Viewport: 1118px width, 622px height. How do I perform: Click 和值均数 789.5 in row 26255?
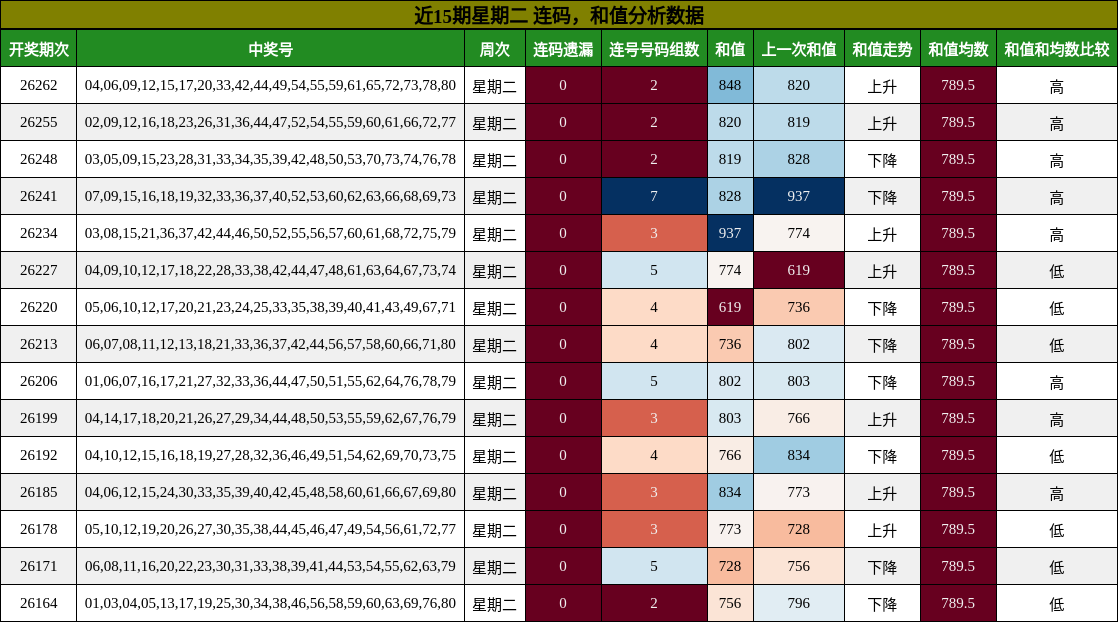(958, 123)
